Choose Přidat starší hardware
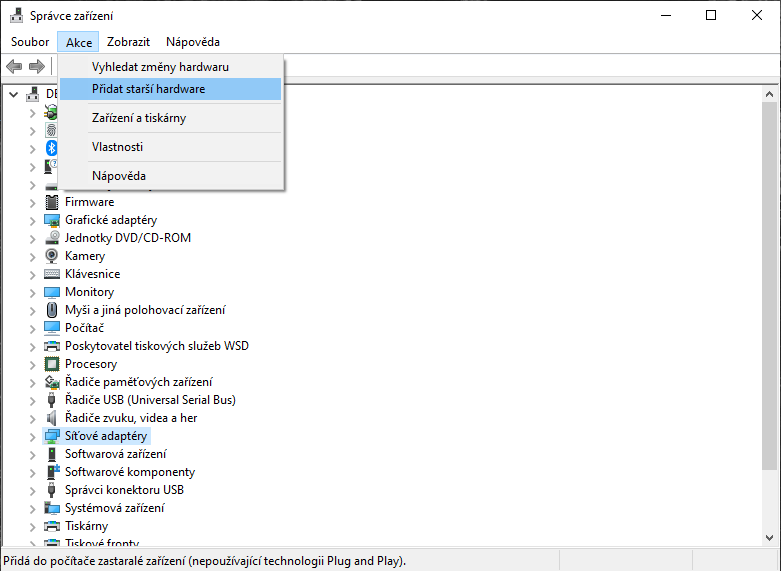 tap(170, 89)
